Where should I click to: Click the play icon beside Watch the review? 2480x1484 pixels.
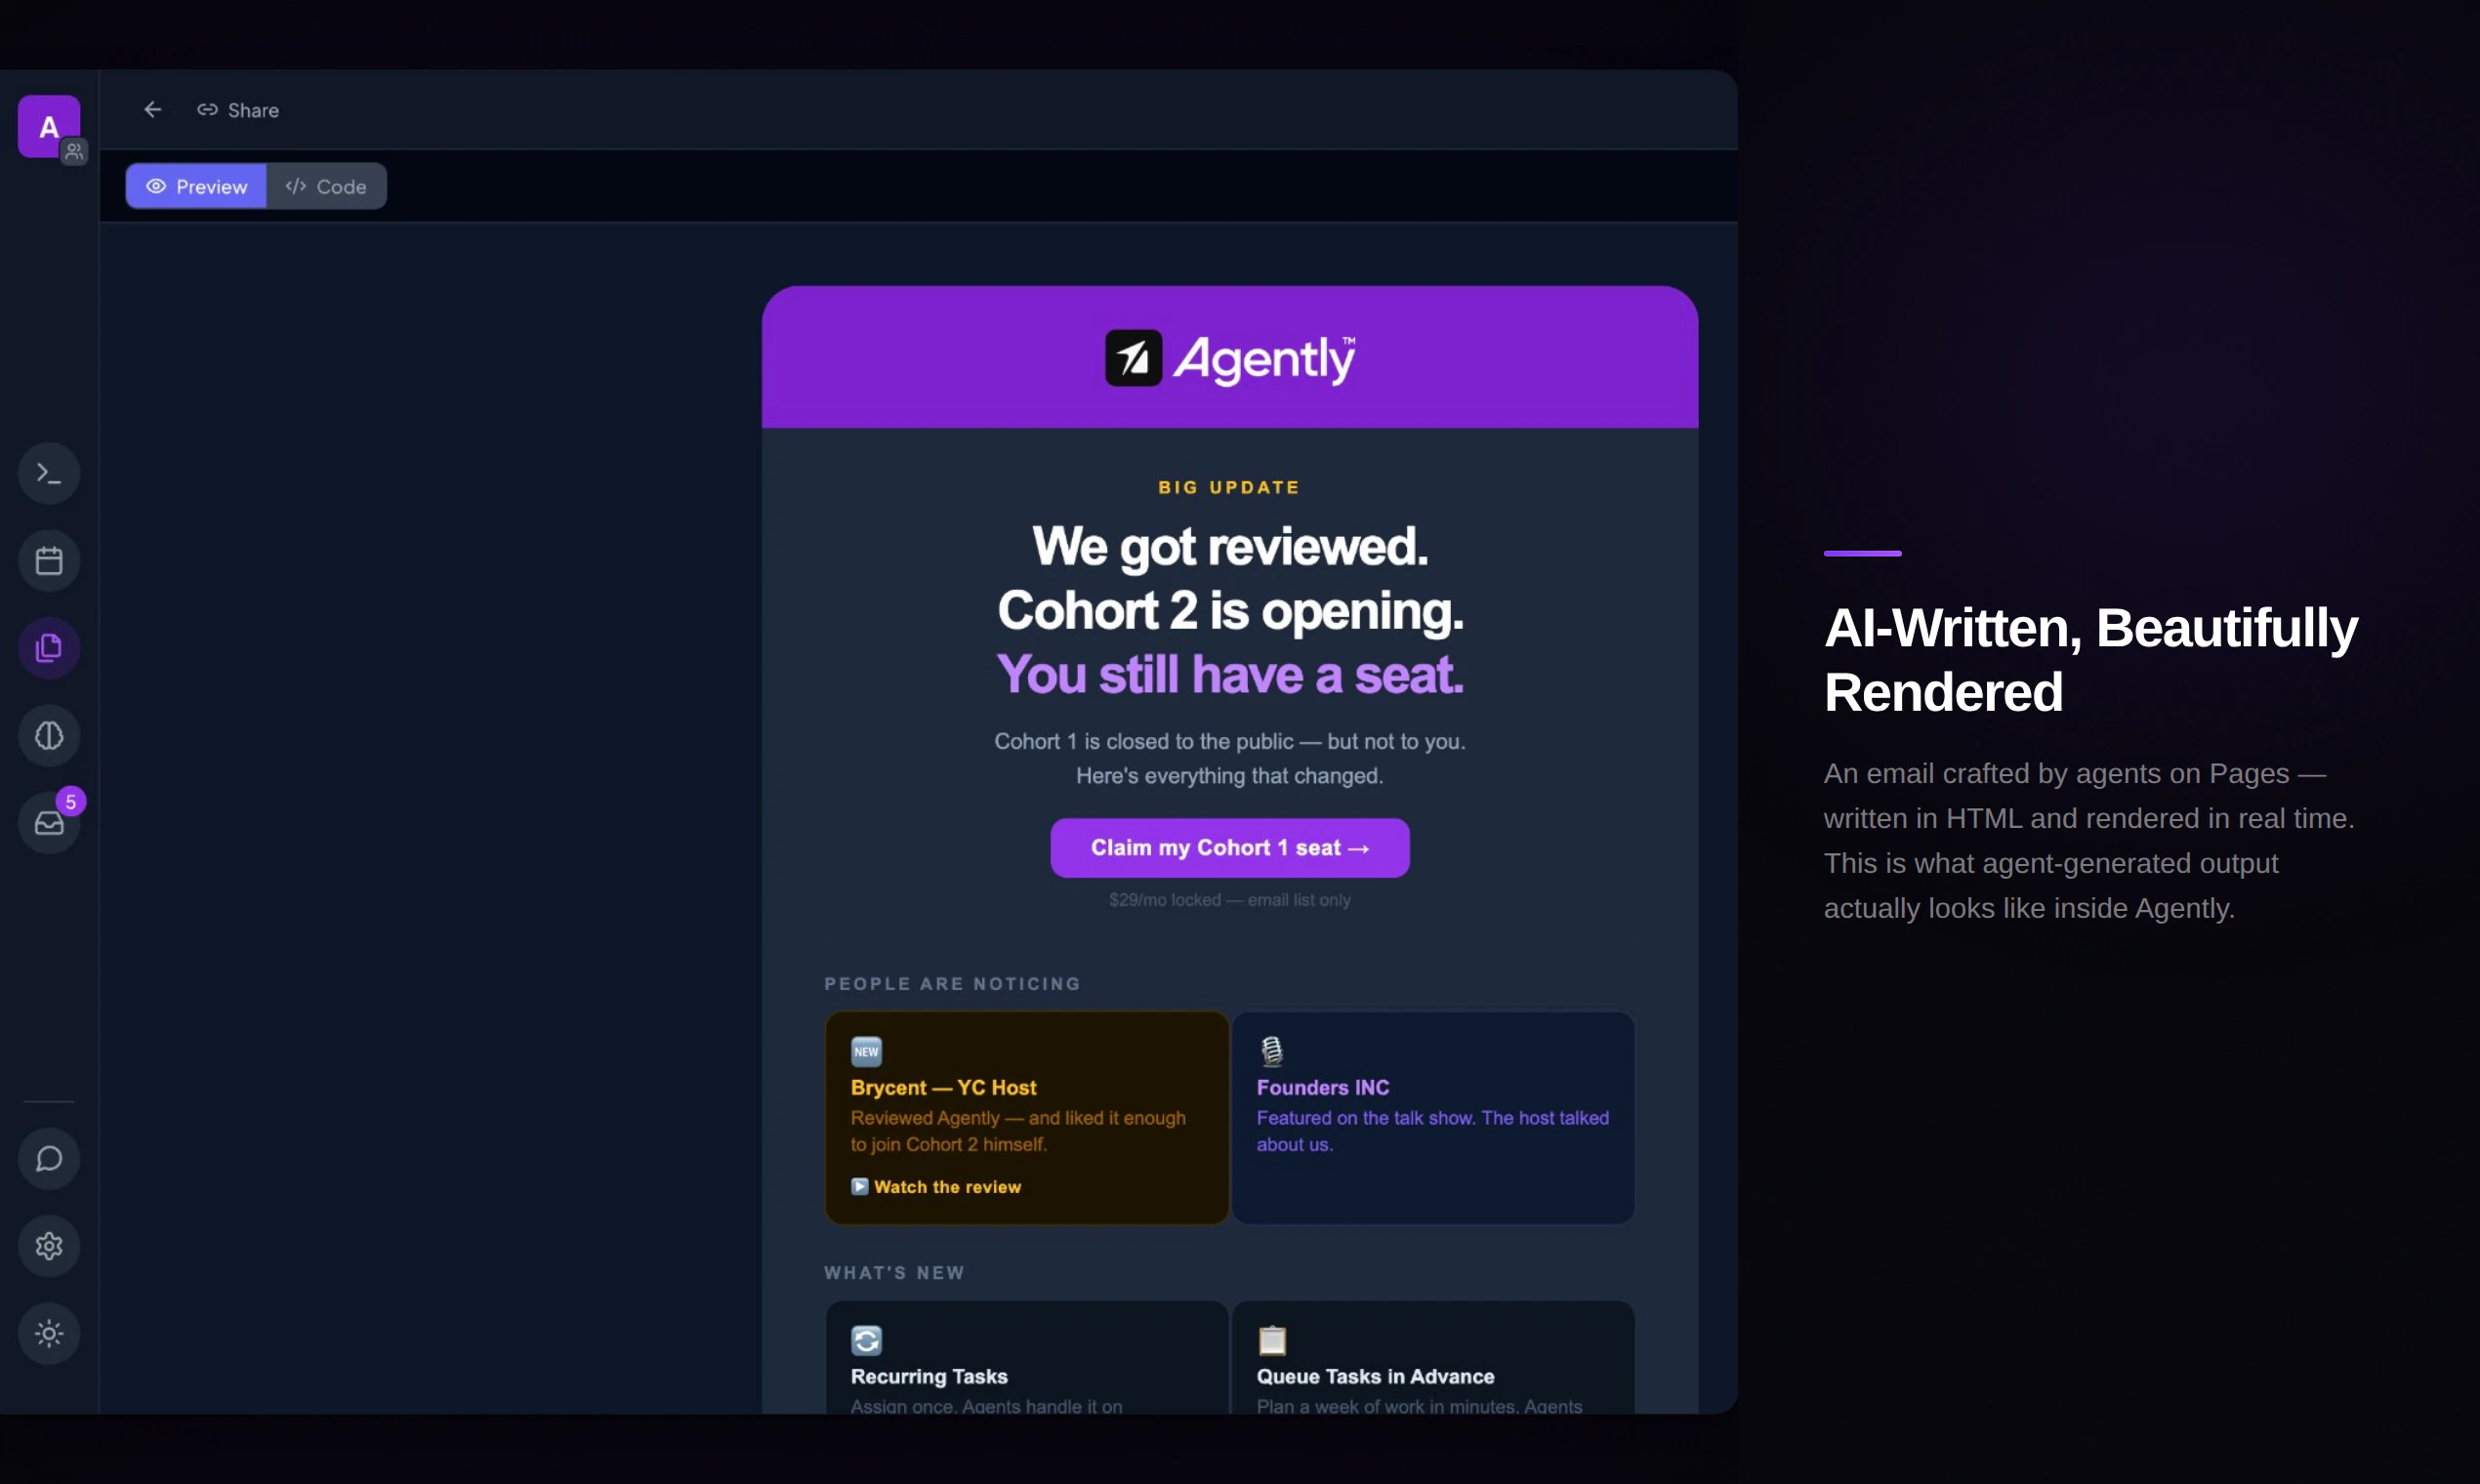point(859,1187)
